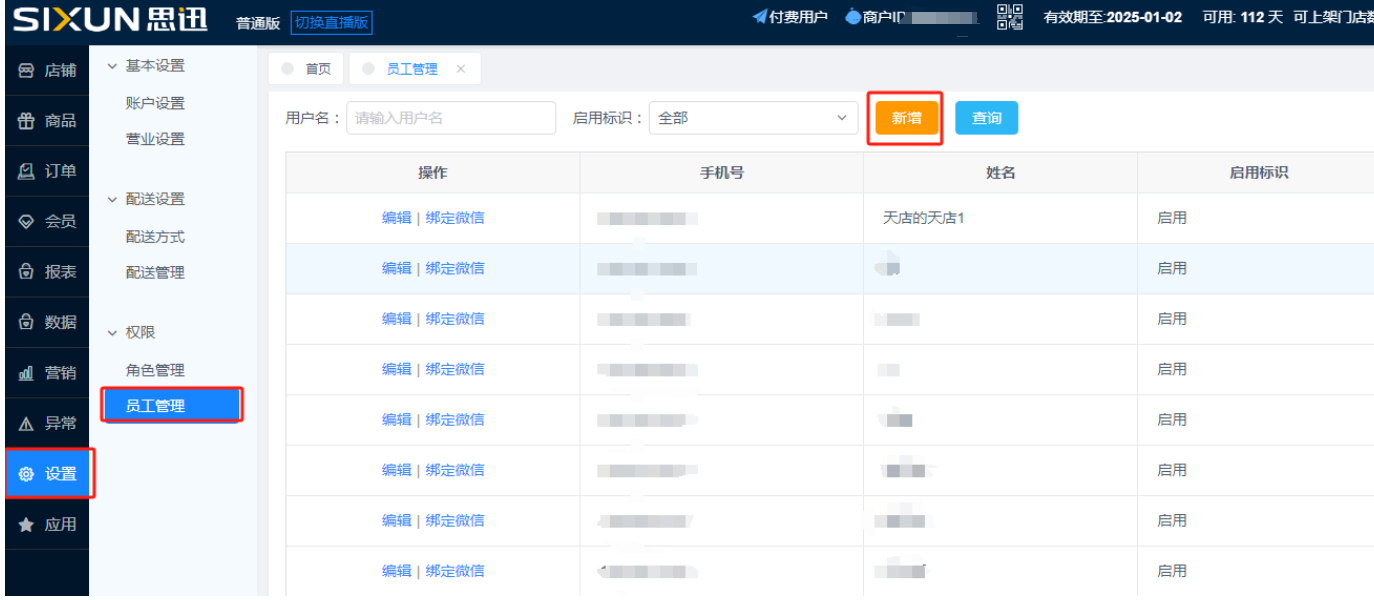Click the QR code icon in header
This screenshot has width=1374, height=600.
pyautogui.click(x=1010, y=18)
